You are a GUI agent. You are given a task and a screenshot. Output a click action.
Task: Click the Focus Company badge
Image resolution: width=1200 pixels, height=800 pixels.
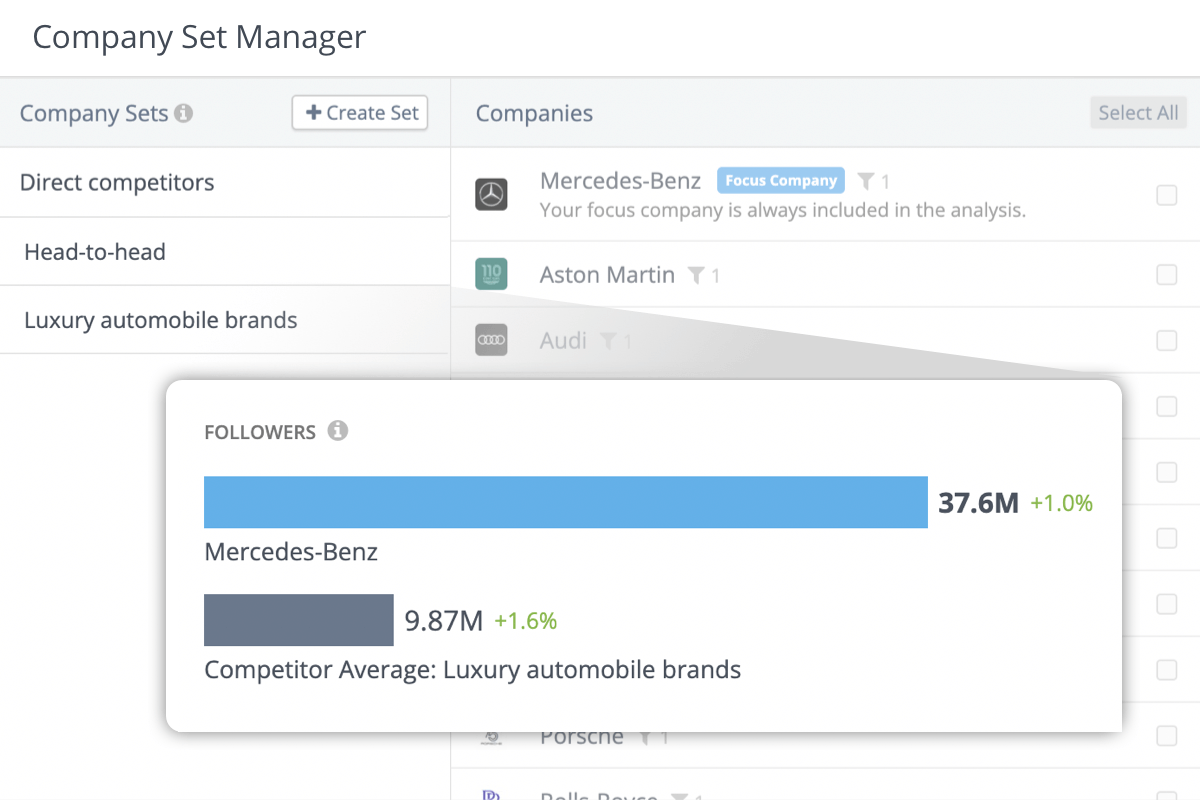coord(781,181)
